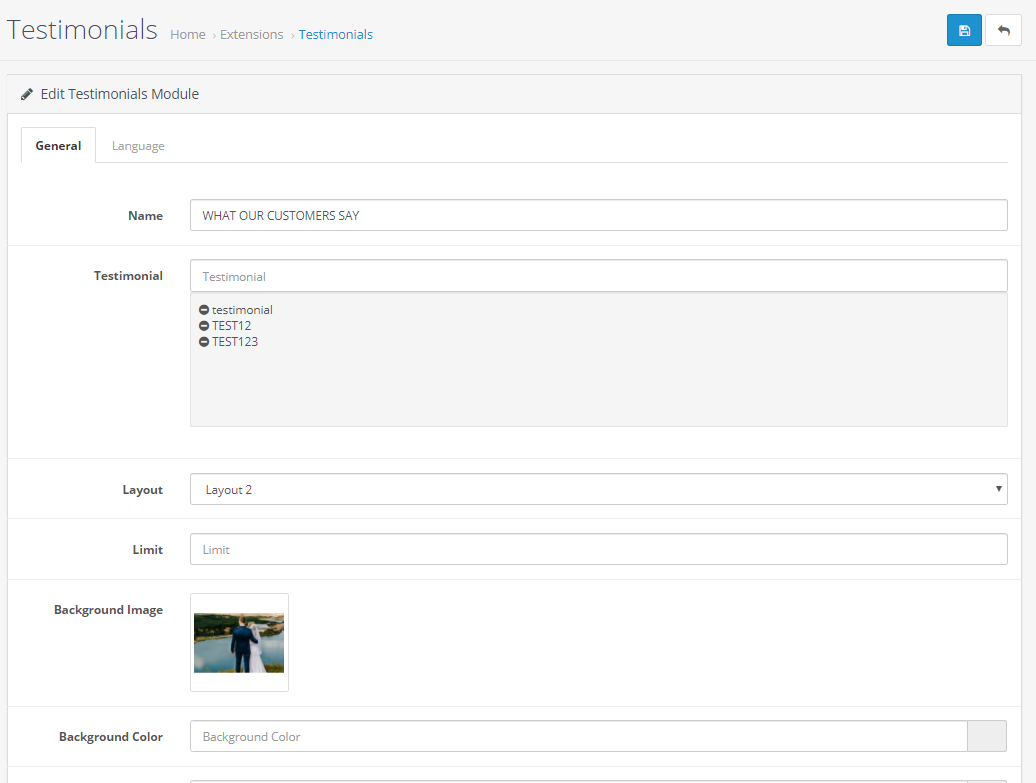Screen dimensions: 1036x783
Task: Open the Home breadcrumb link
Action: click(x=188, y=34)
